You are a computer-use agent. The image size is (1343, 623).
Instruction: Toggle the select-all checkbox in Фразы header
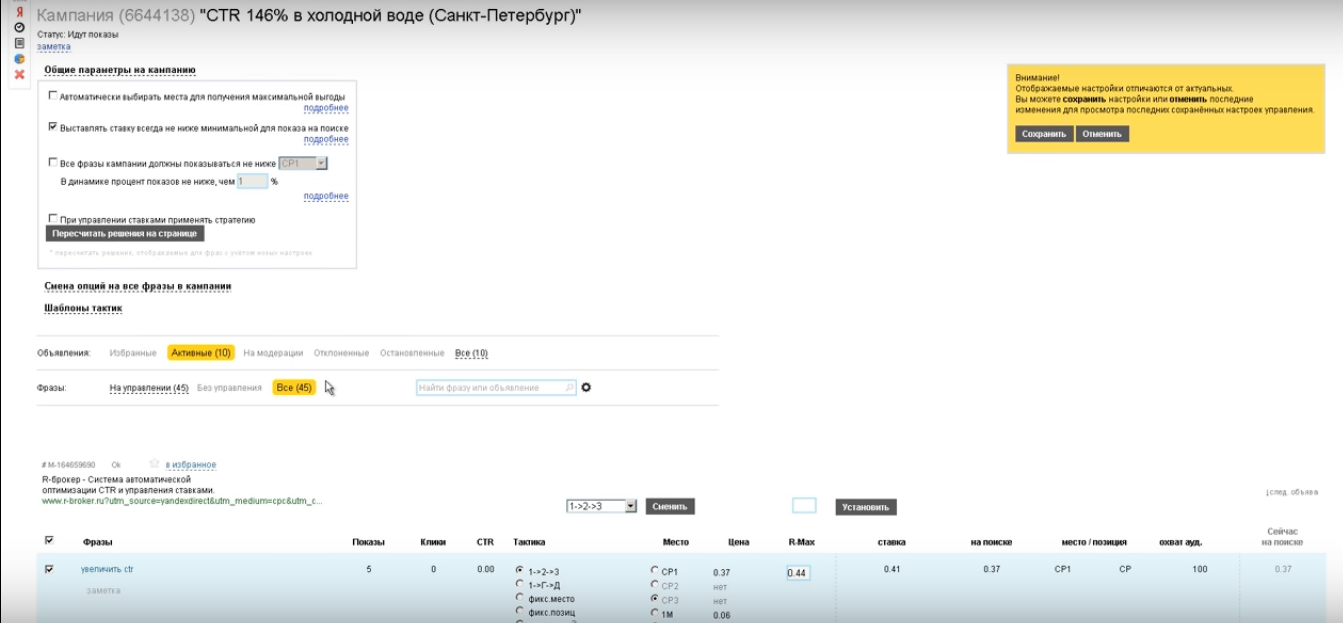tap(50, 541)
